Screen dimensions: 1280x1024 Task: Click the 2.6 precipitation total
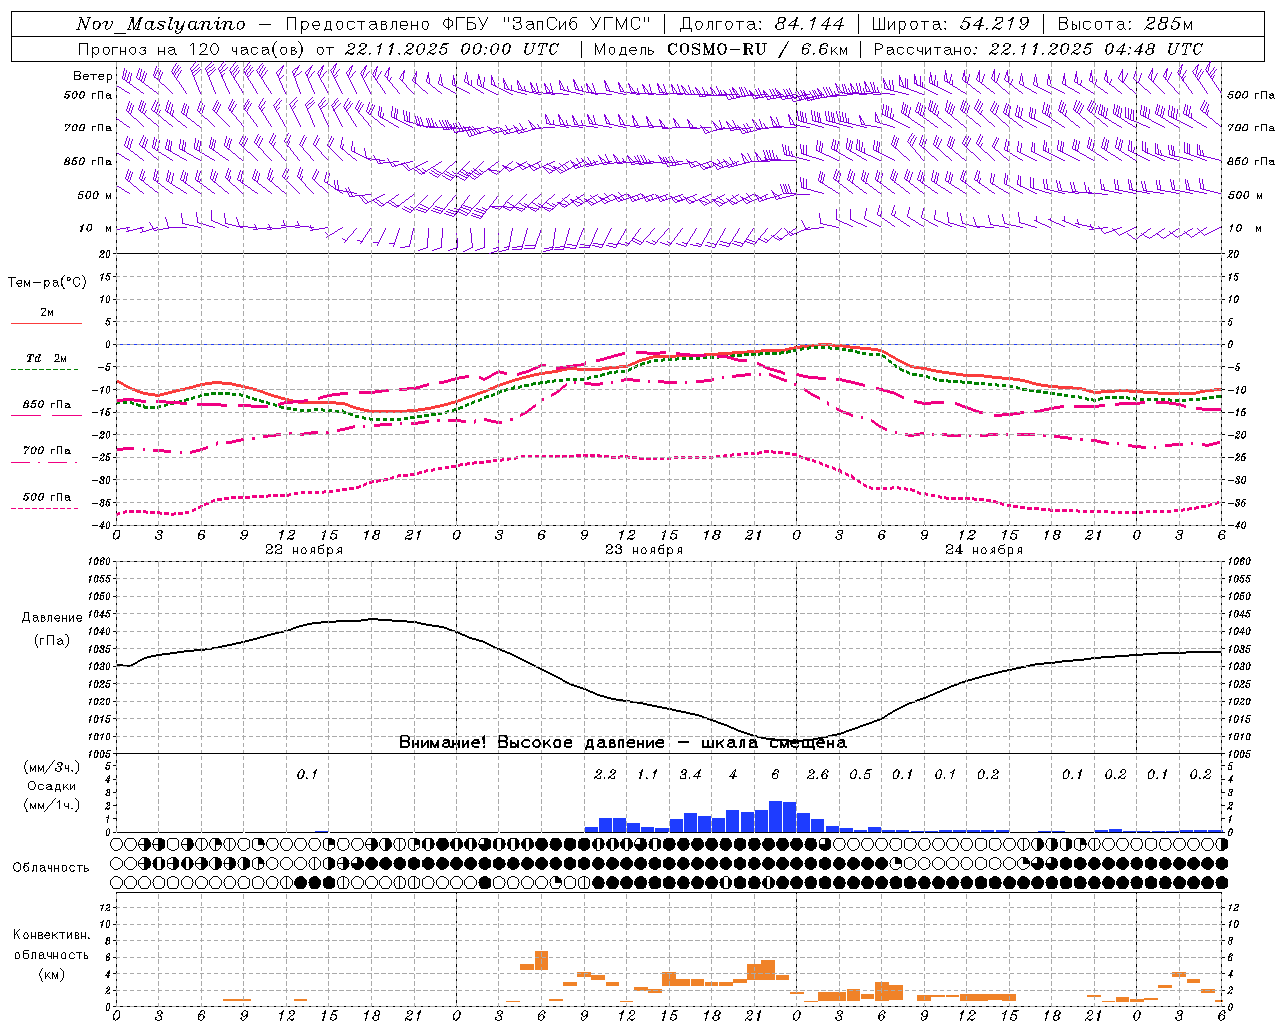click(818, 775)
